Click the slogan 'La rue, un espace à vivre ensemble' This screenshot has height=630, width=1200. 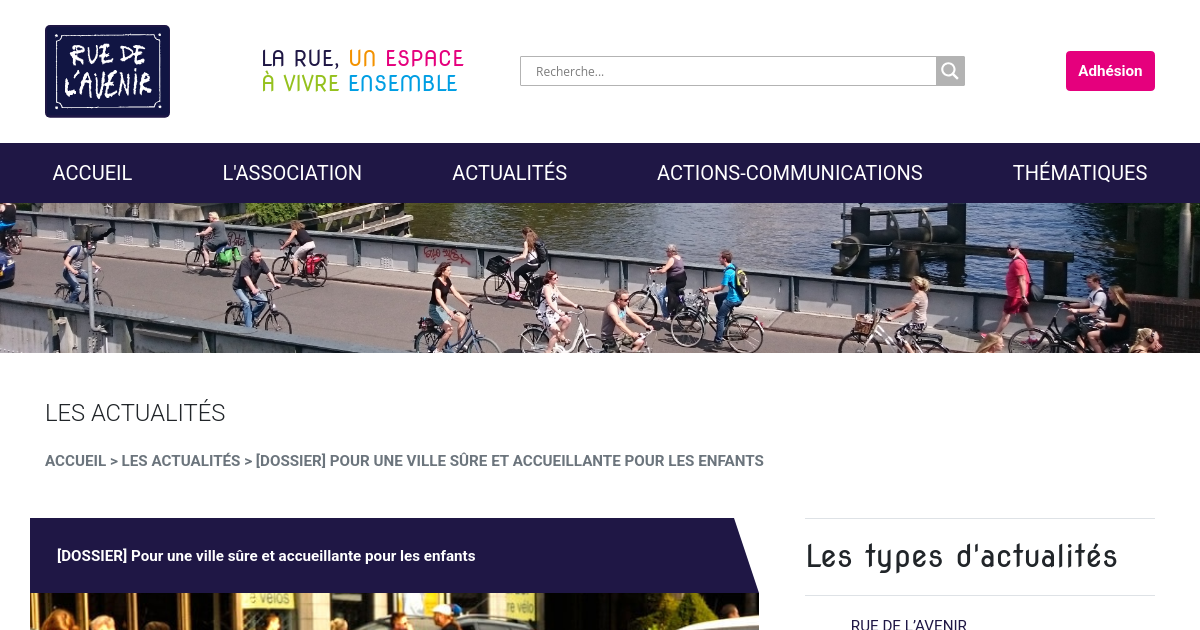point(363,71)
